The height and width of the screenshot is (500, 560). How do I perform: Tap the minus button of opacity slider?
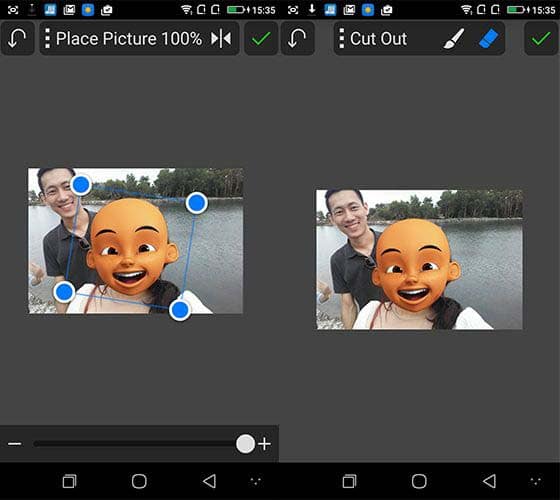click(x=15, y=444)
